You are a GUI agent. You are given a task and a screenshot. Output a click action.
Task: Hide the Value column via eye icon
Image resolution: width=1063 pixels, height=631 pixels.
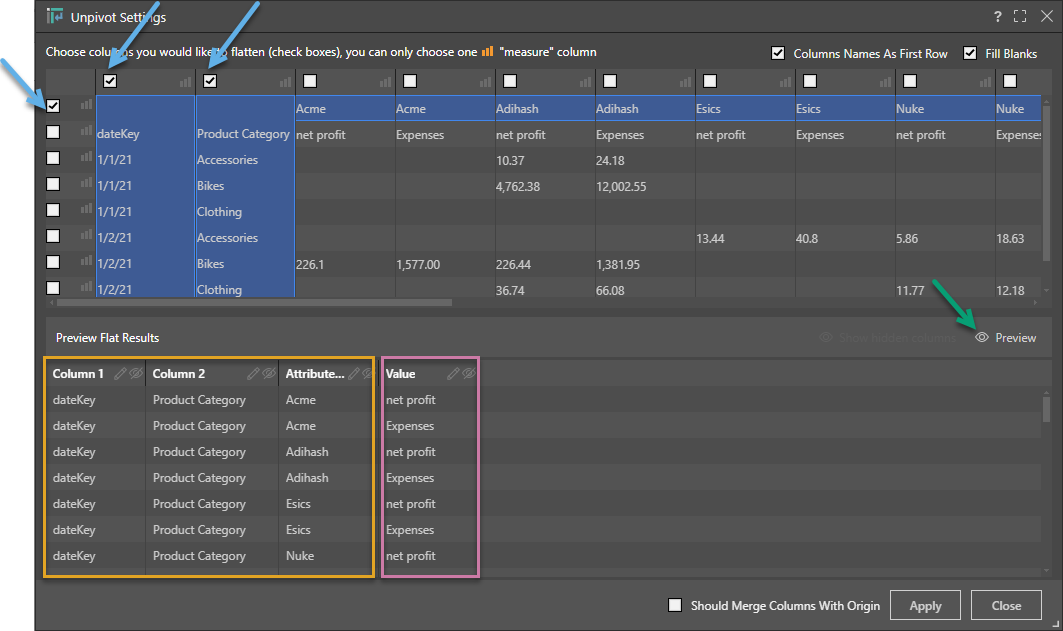(x=469, y=374)
